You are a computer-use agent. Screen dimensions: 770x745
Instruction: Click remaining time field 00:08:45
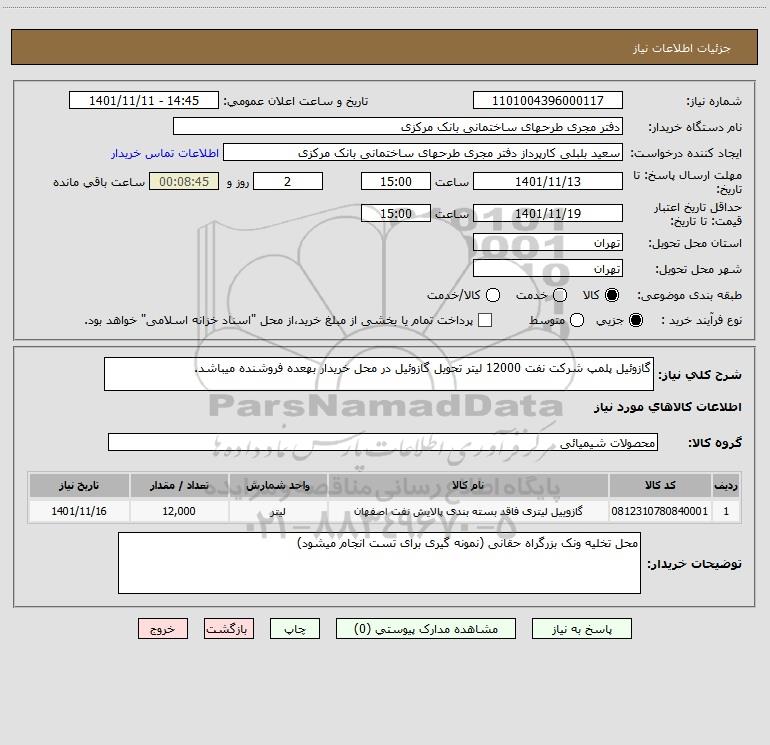click(x=184, y=181)
